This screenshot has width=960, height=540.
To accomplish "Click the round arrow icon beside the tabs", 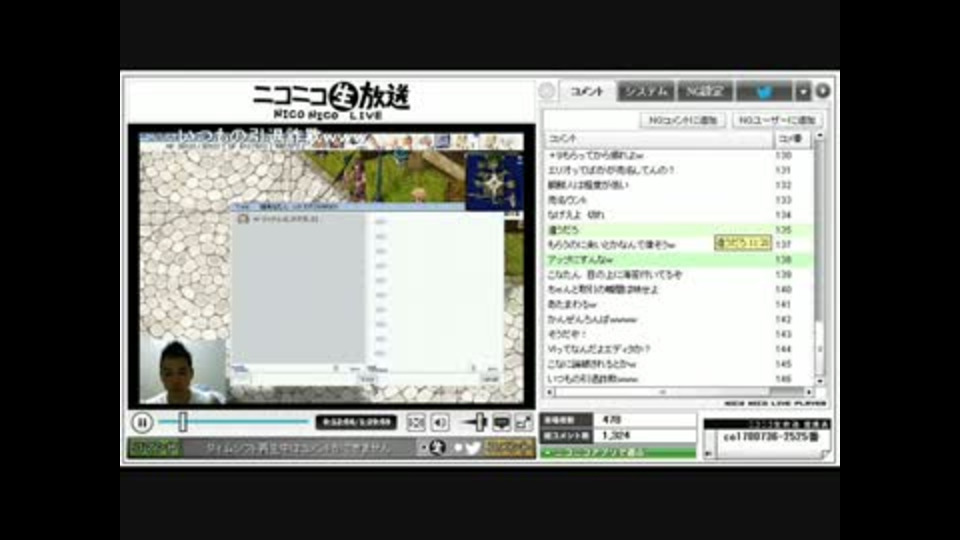I will tap(823, 91).
